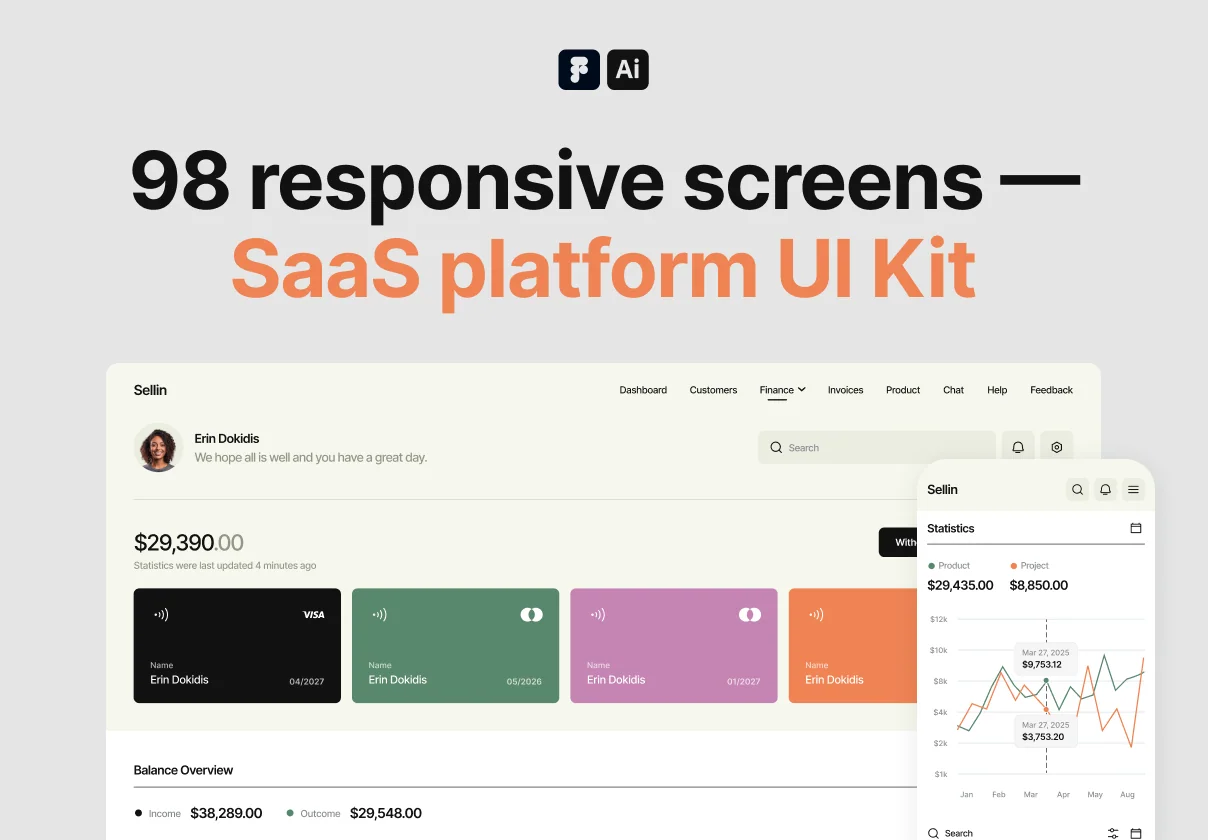The width and height of the screenshot is (1208, 840).
Task: Select the green card expiring 05/2026
Action: [x=455, y=645]
